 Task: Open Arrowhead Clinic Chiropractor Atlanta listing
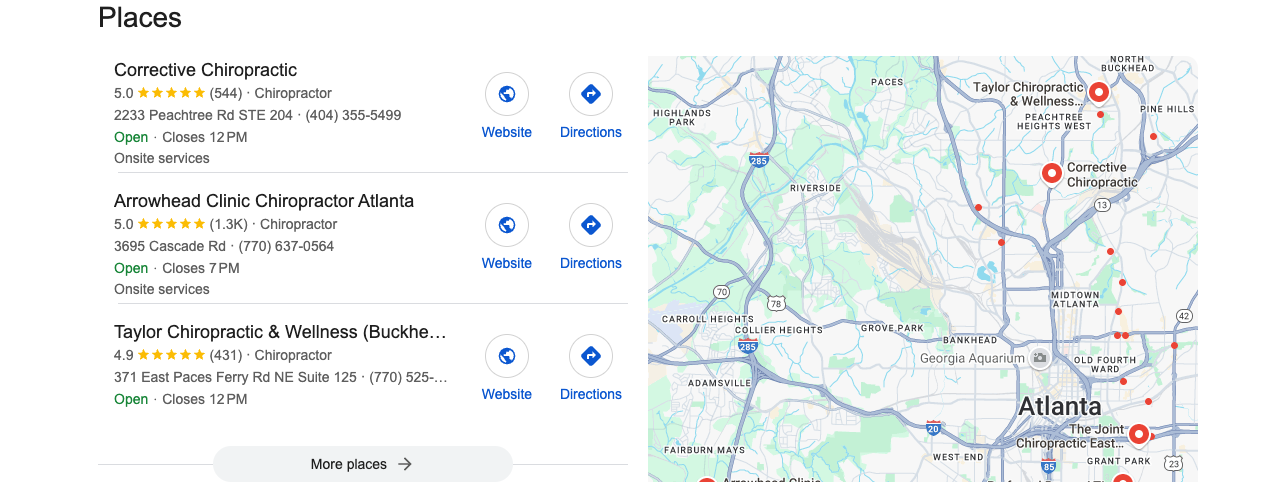point(264,201)
